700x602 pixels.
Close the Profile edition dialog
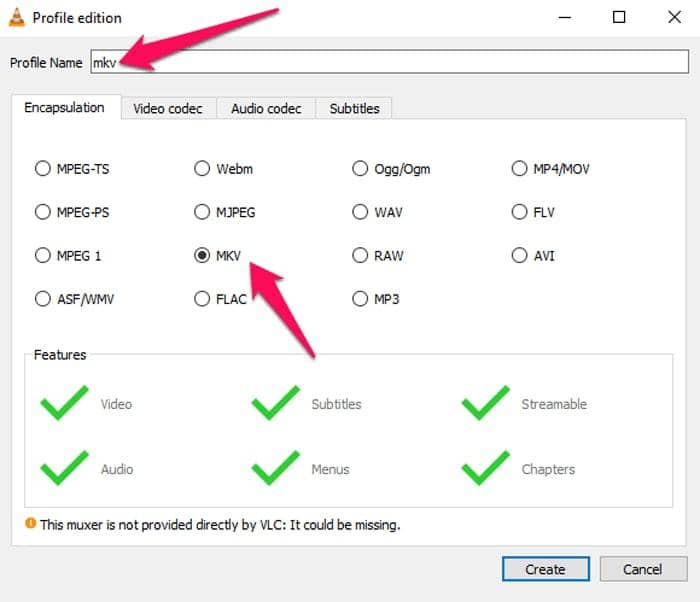675,17
